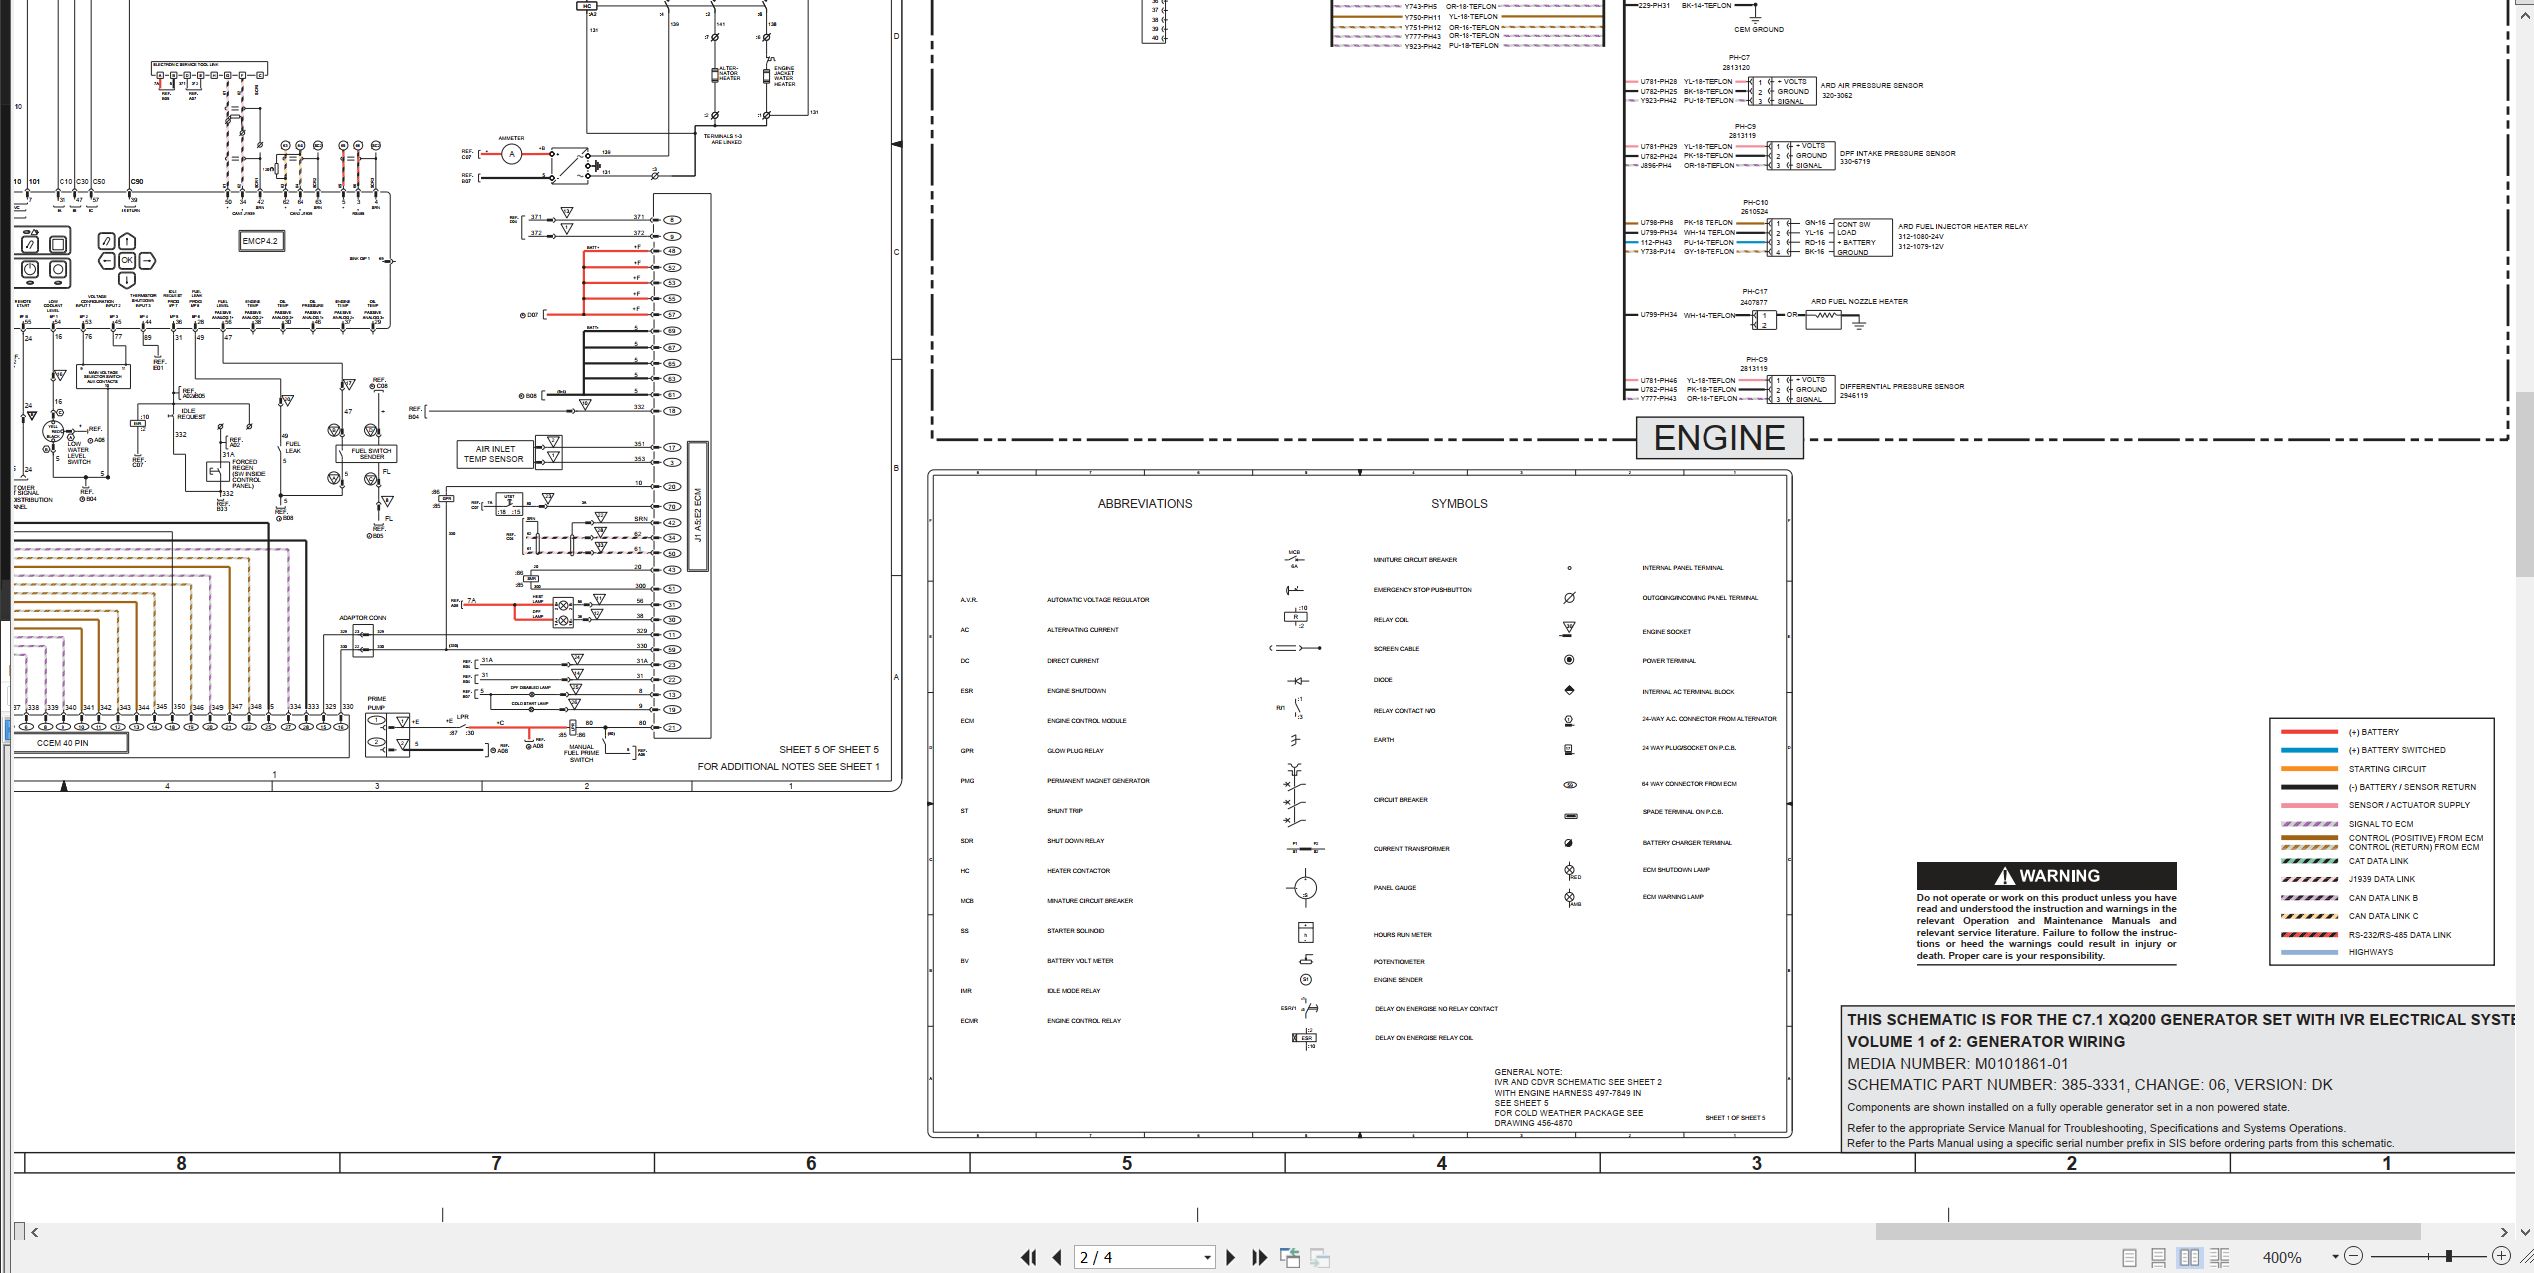Image resolution: width=2534 pixels, height=1273 pixels.
Task: Click the horizontal scrollbar right arrow
Action: [2504, 1232]
